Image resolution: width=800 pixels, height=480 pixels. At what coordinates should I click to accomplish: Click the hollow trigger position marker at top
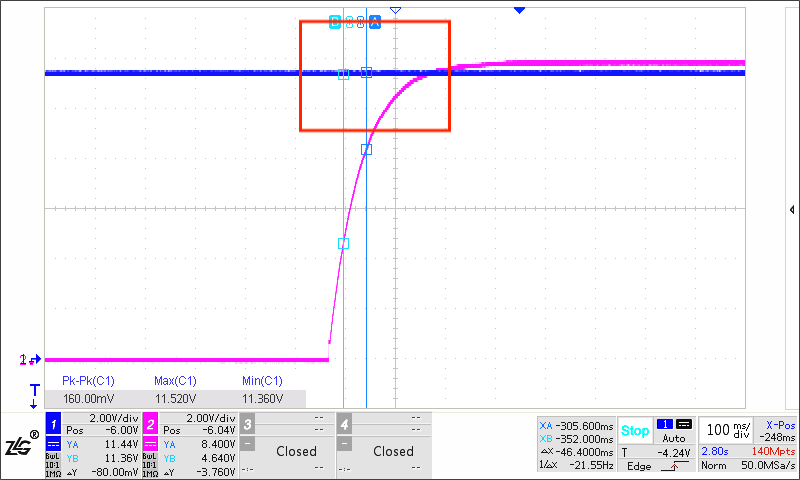pos(395,10)
